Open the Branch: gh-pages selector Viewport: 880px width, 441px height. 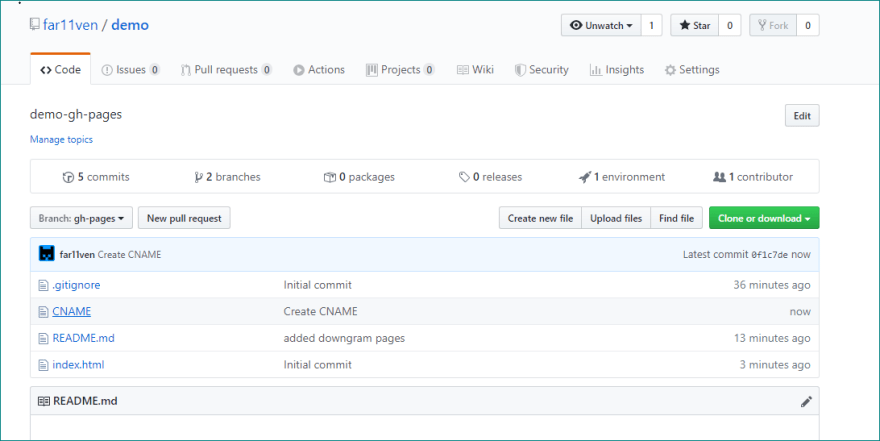[81, 218]
